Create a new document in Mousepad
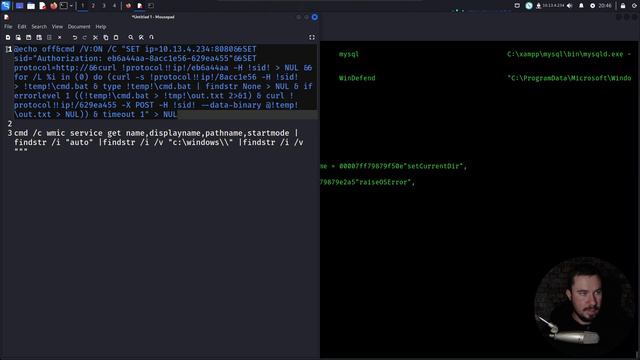Image resolution: width=640 pixels, height=360 pixels. coord(8,38)
